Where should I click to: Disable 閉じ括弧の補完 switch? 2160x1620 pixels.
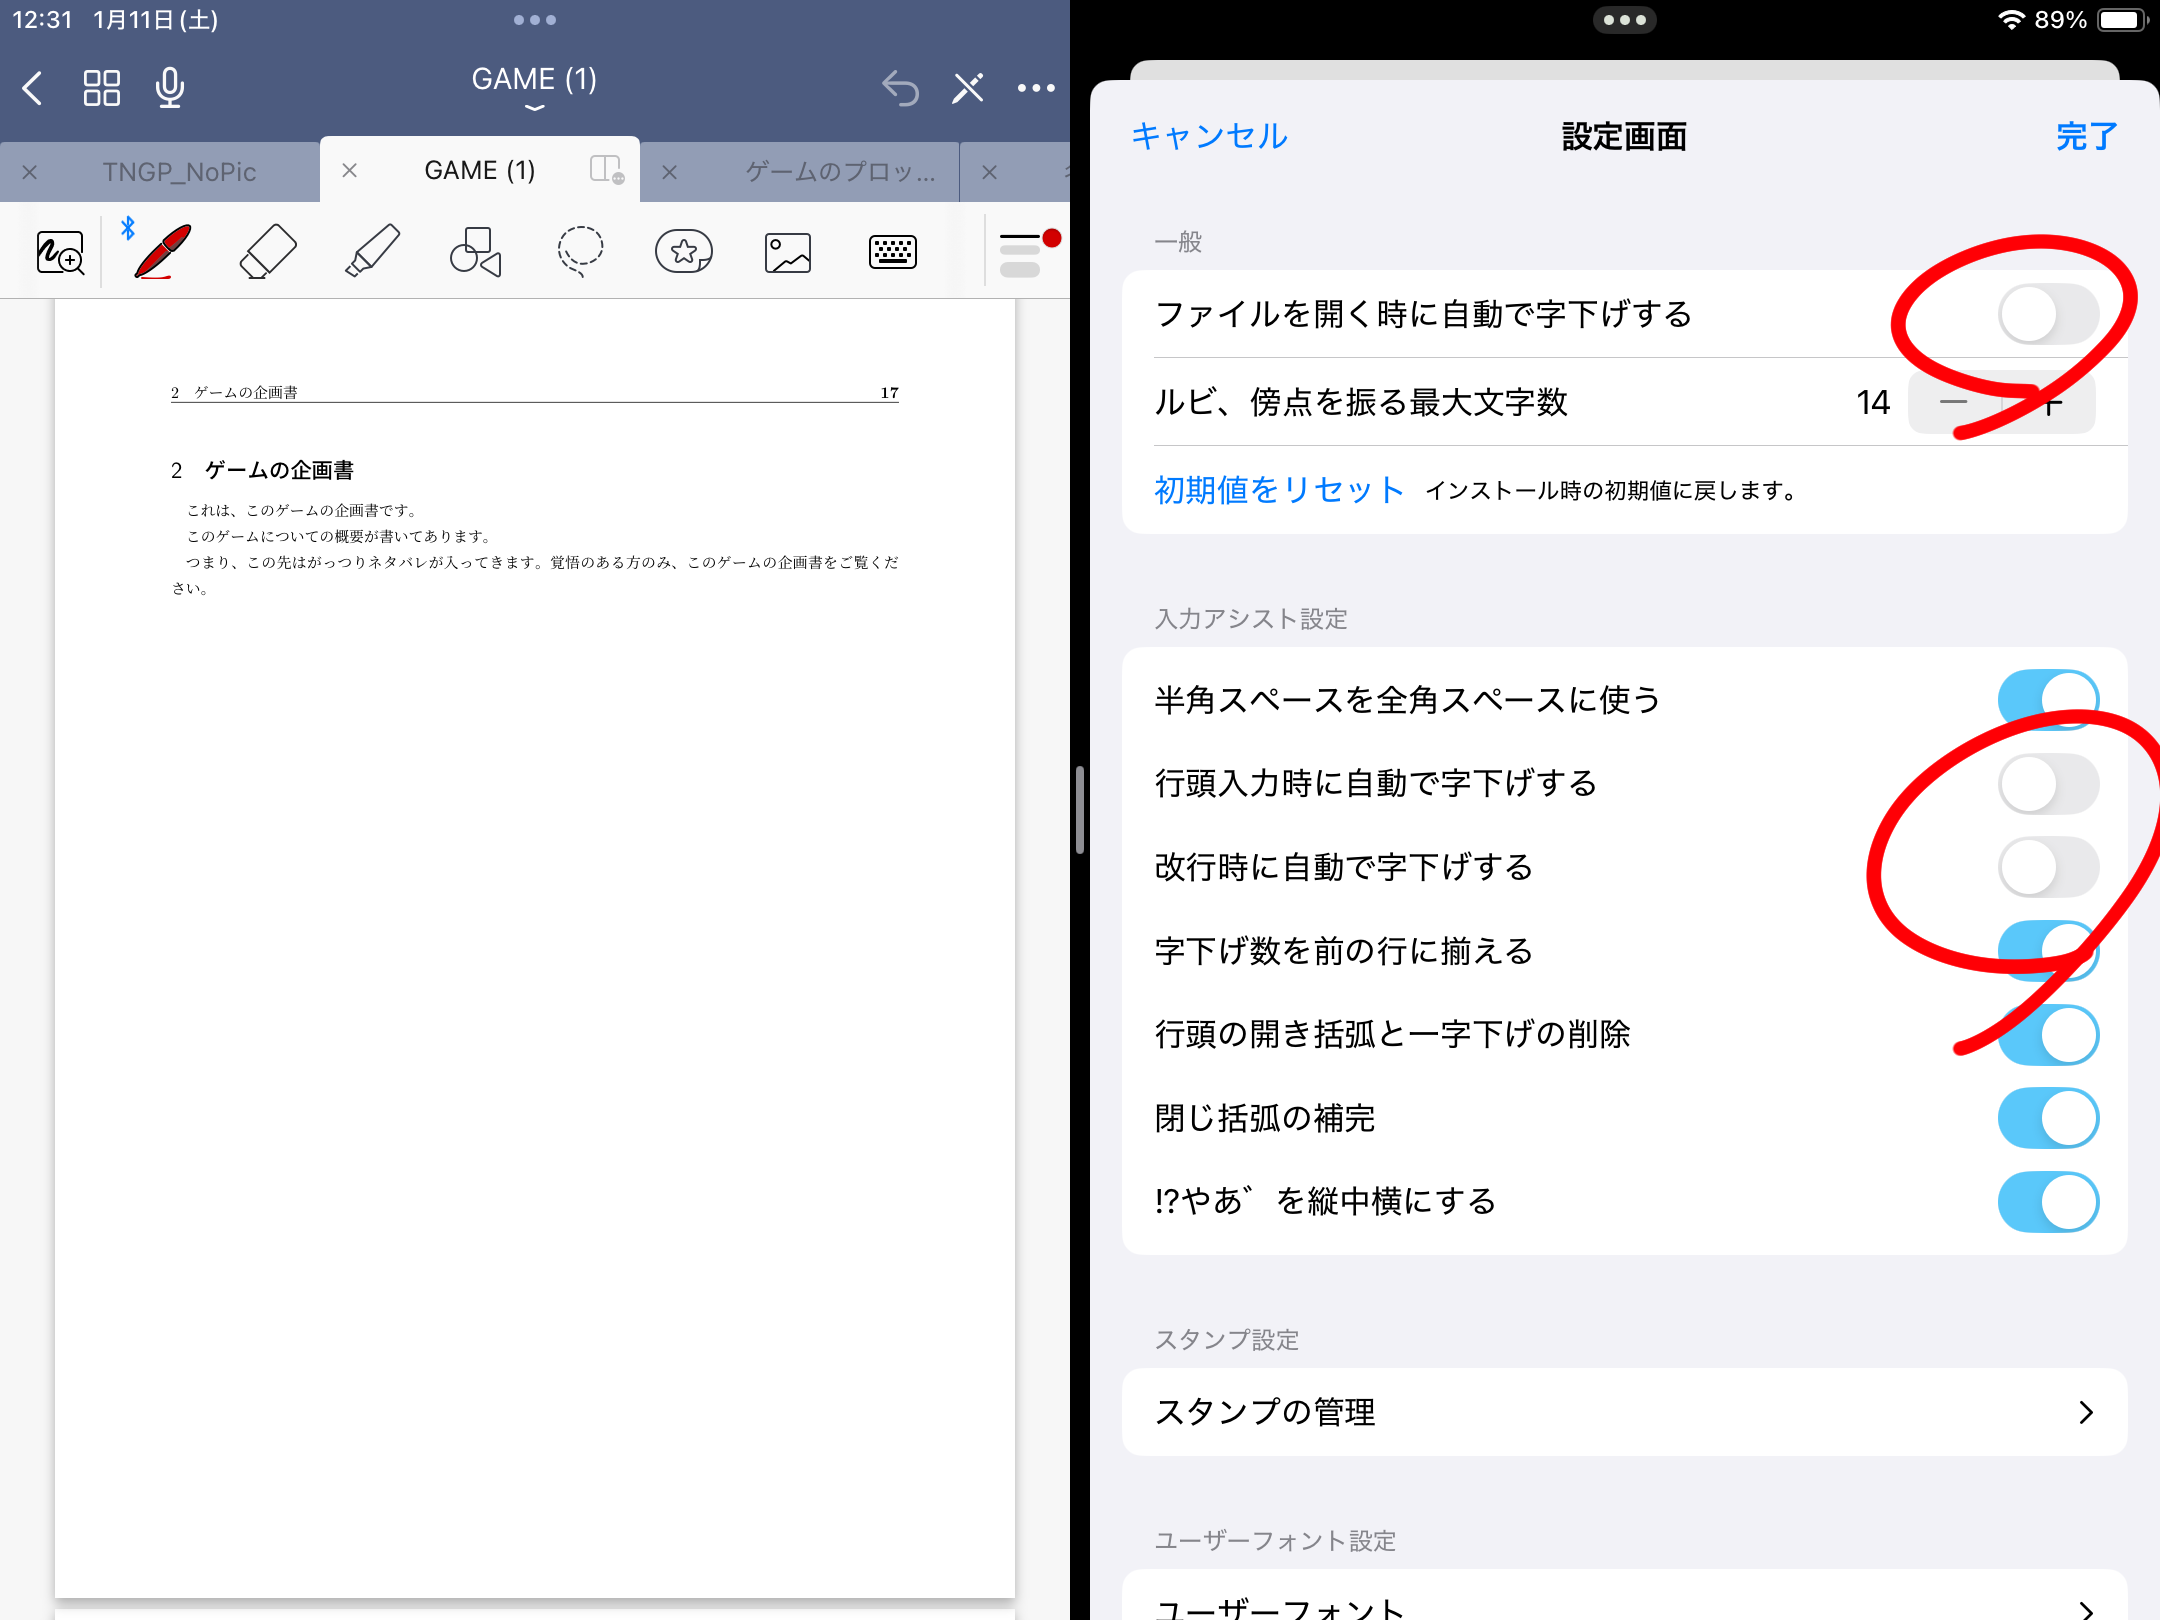pos(2047,1118)
